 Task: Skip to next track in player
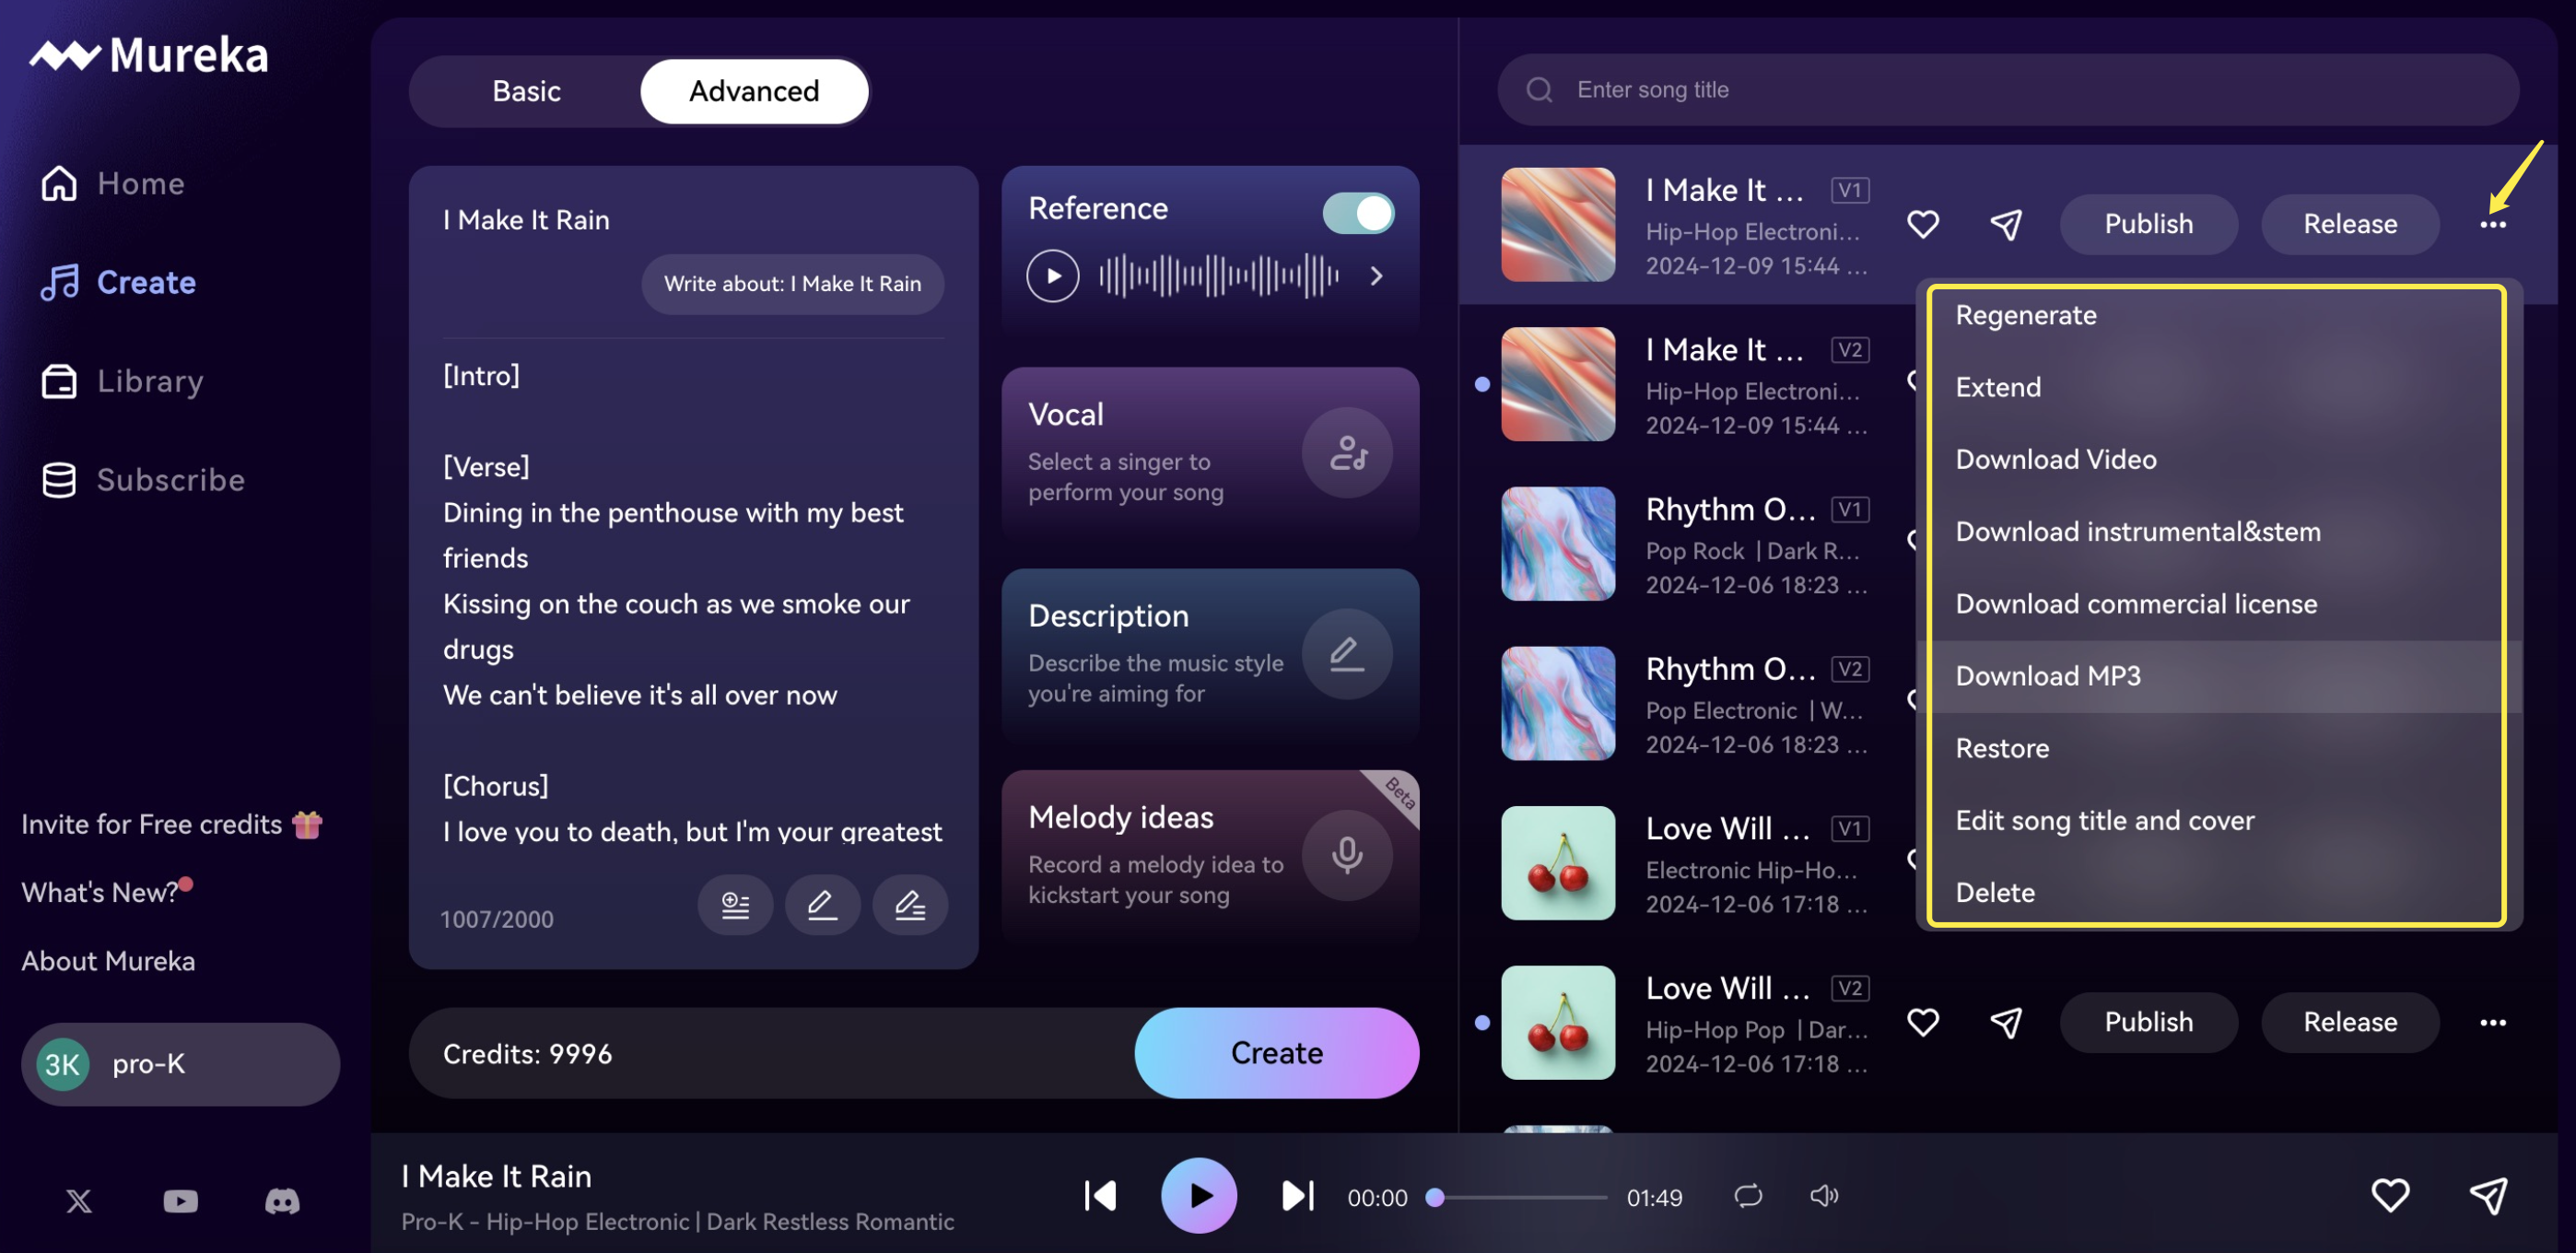pos(1297,1195)
